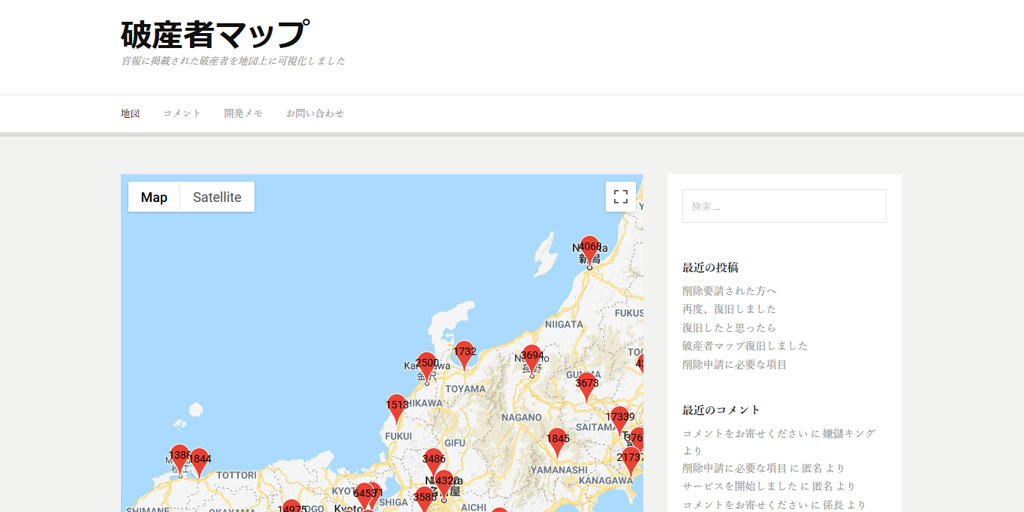Go to the コメント menu page
Image resolution: width=1024 pixels, height=512 pixels.
pos(182,114)
